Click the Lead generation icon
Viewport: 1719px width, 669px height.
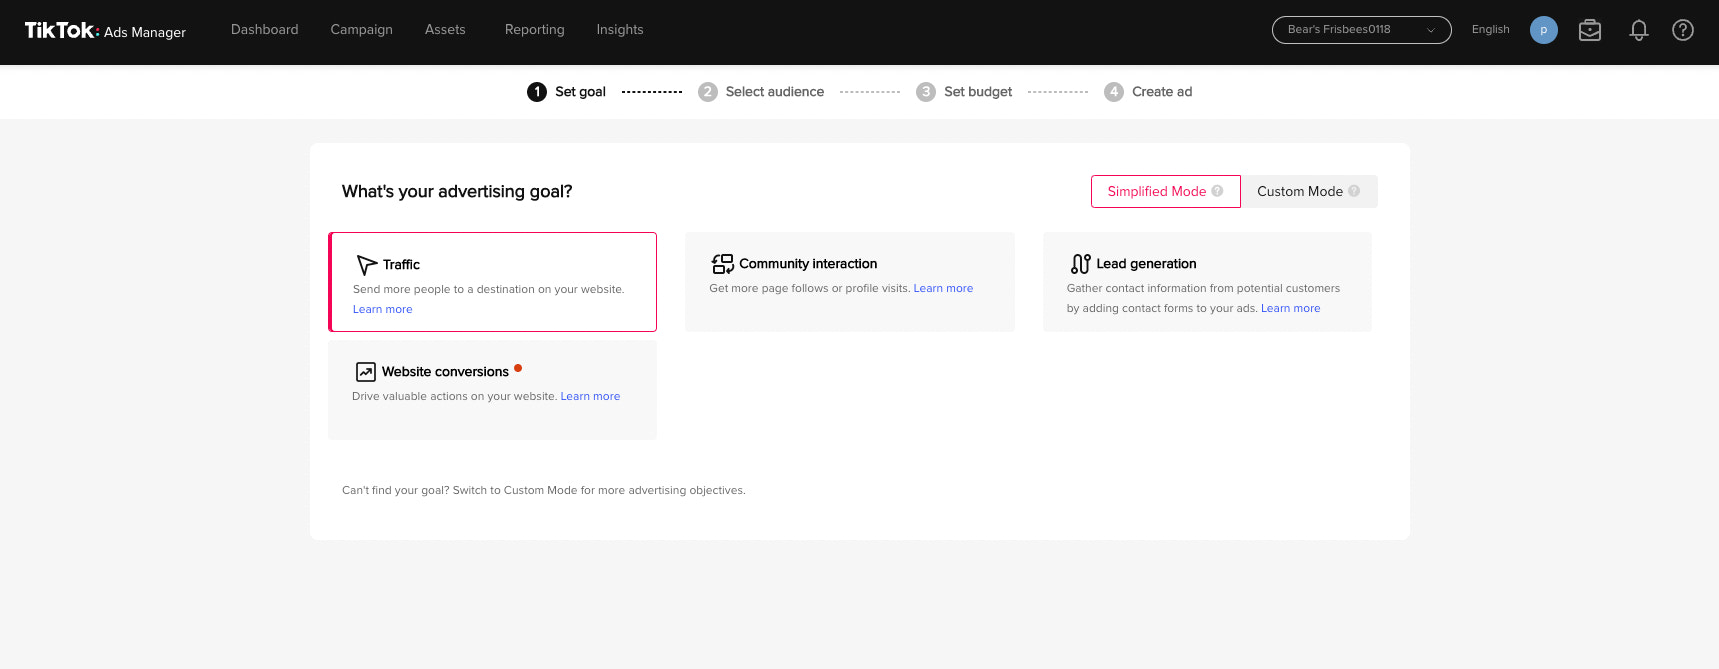[x=1080, y=264]
